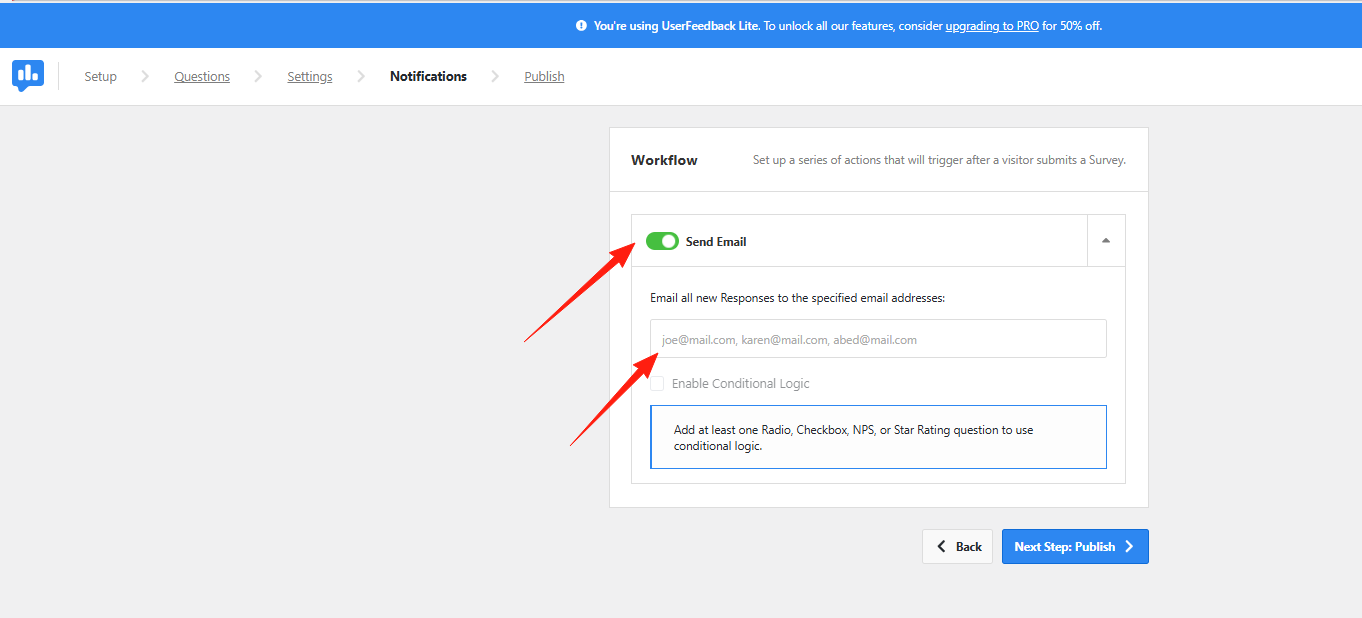Image resolution: width=1362 pixels, height=618 pixels.
Task: Disable the Send Email toggle
Action: point(662,241)
